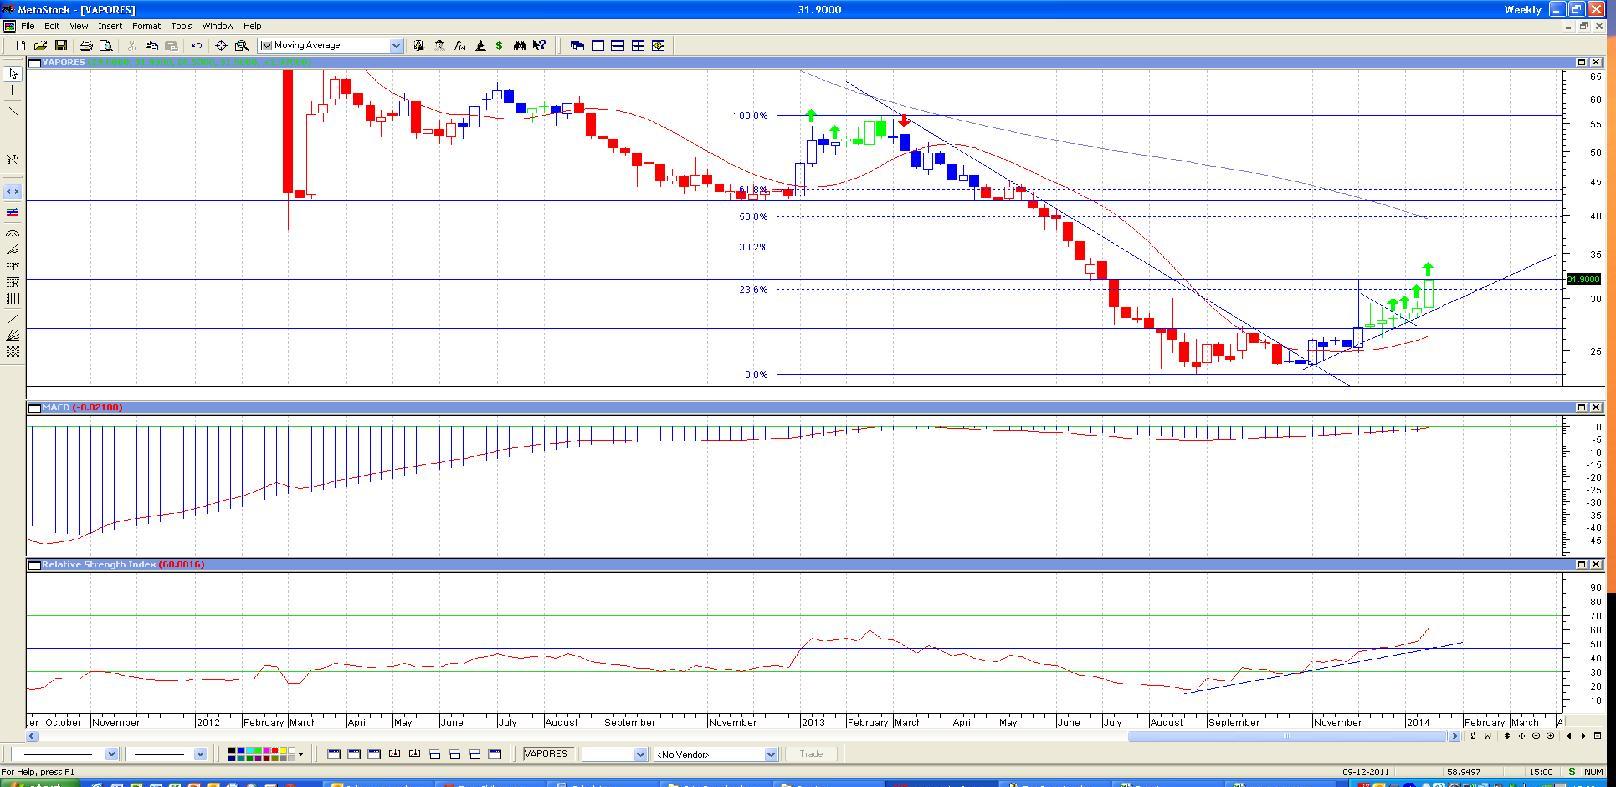The height and width of the screenshot is (787, 1616).
Task: Click the undo arrow icon
Action: coord(197,45)
